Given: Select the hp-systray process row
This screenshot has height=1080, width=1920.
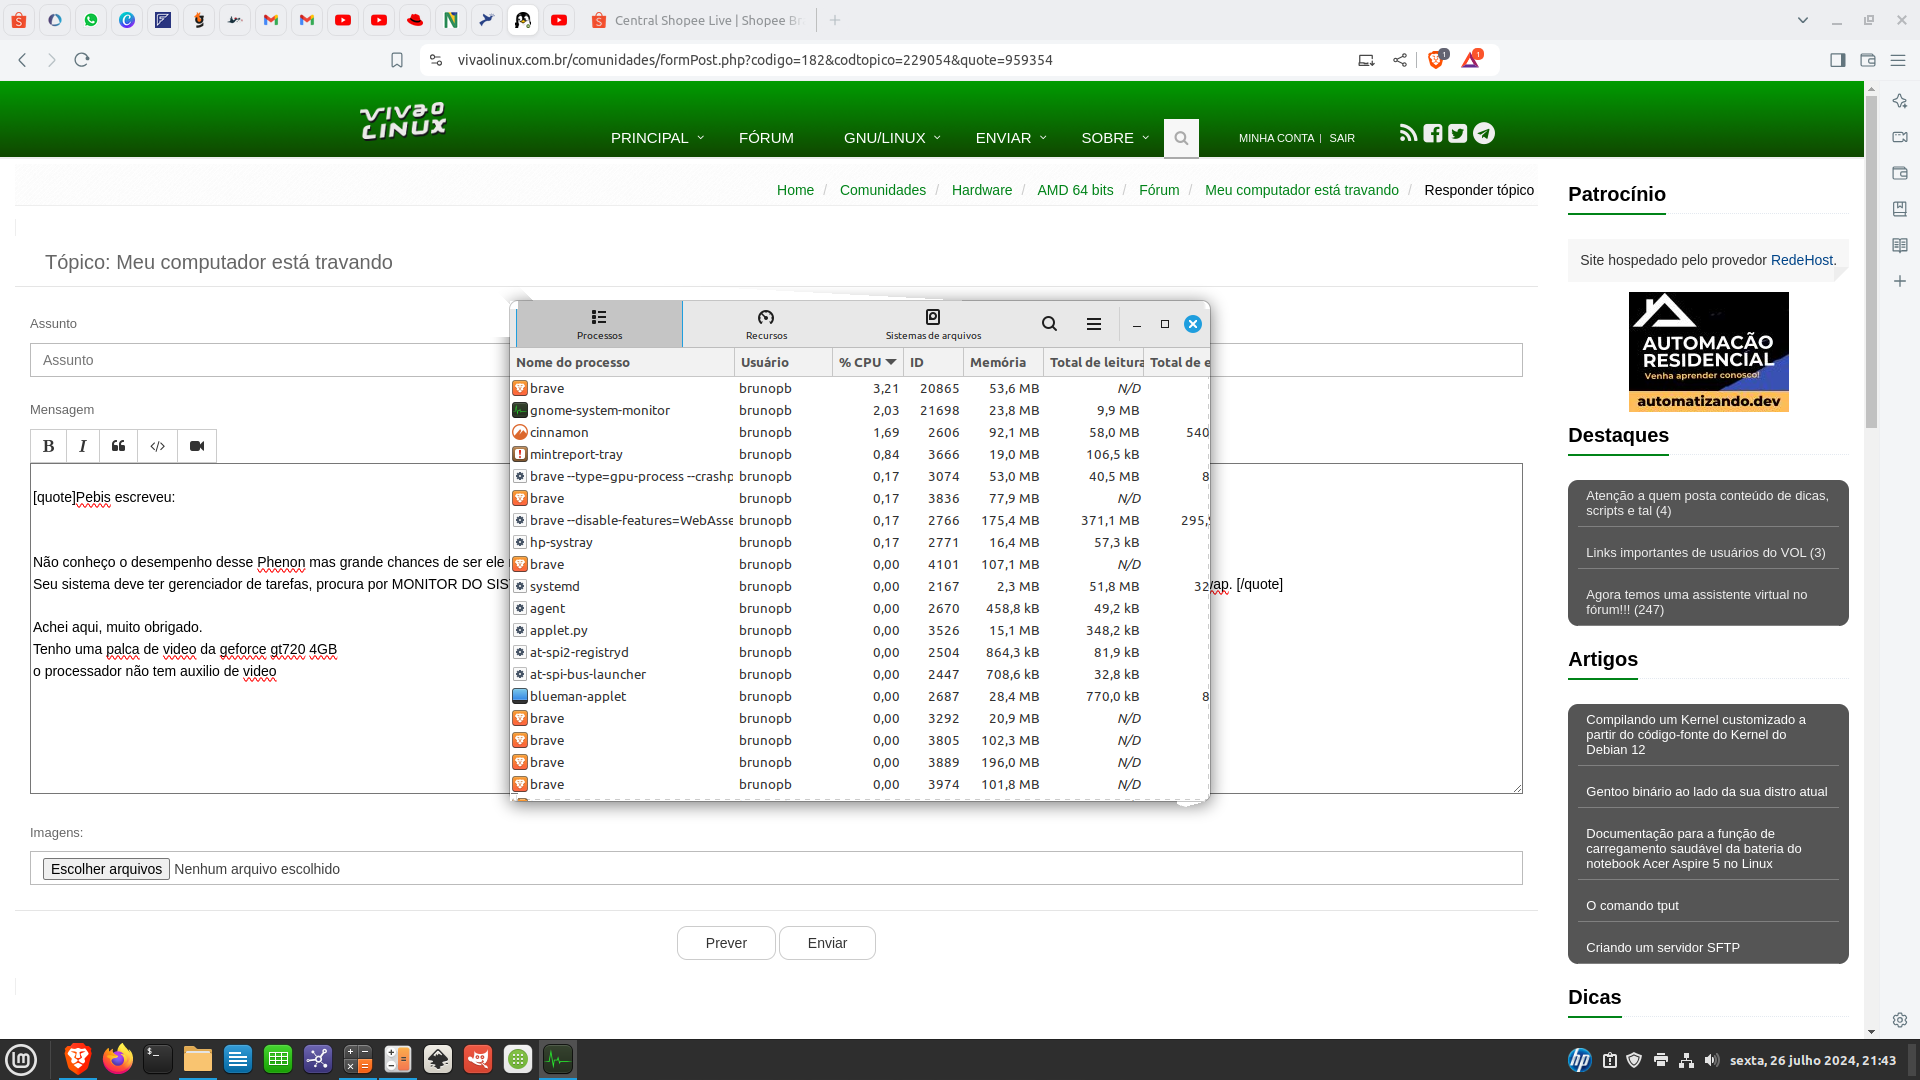Looking at the screenshot, I should tap(860, 542).
